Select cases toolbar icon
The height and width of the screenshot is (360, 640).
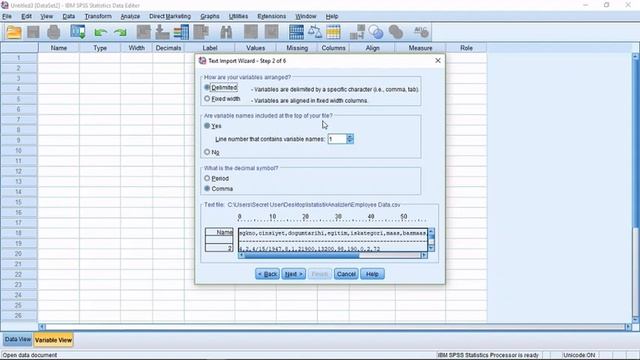(333, 32)
